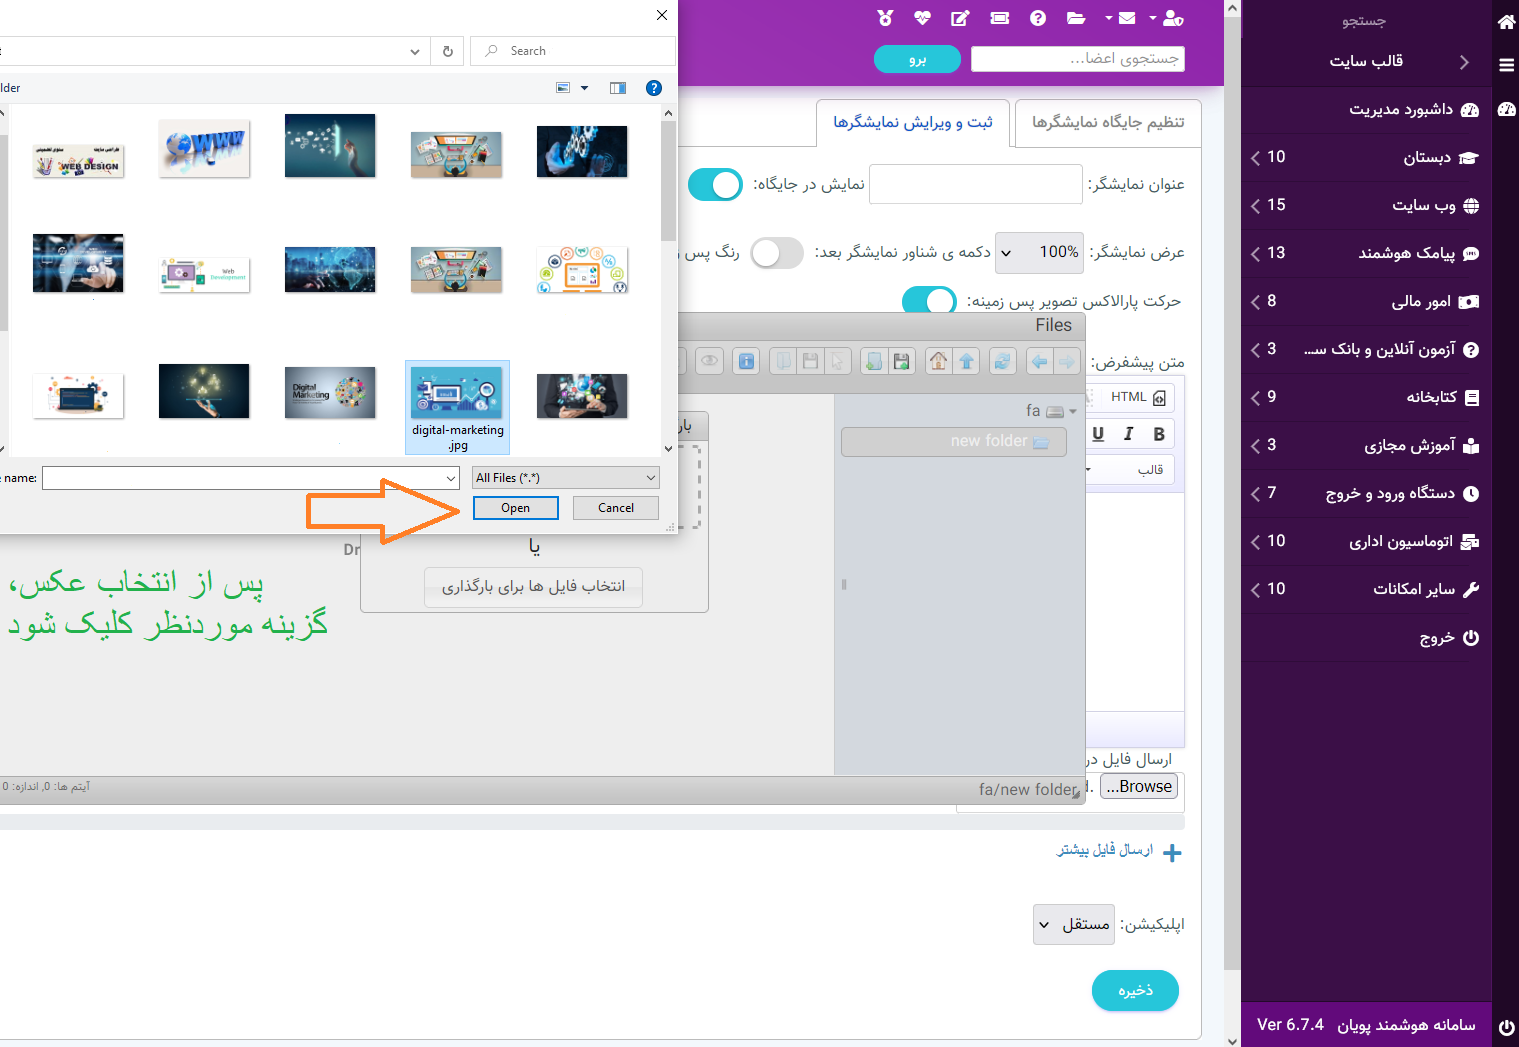Image resolution: width=1519 pixels, height=1047 pixels.
Task: Click the upload files floppy icon in Files toolbar
Action: 901,361
